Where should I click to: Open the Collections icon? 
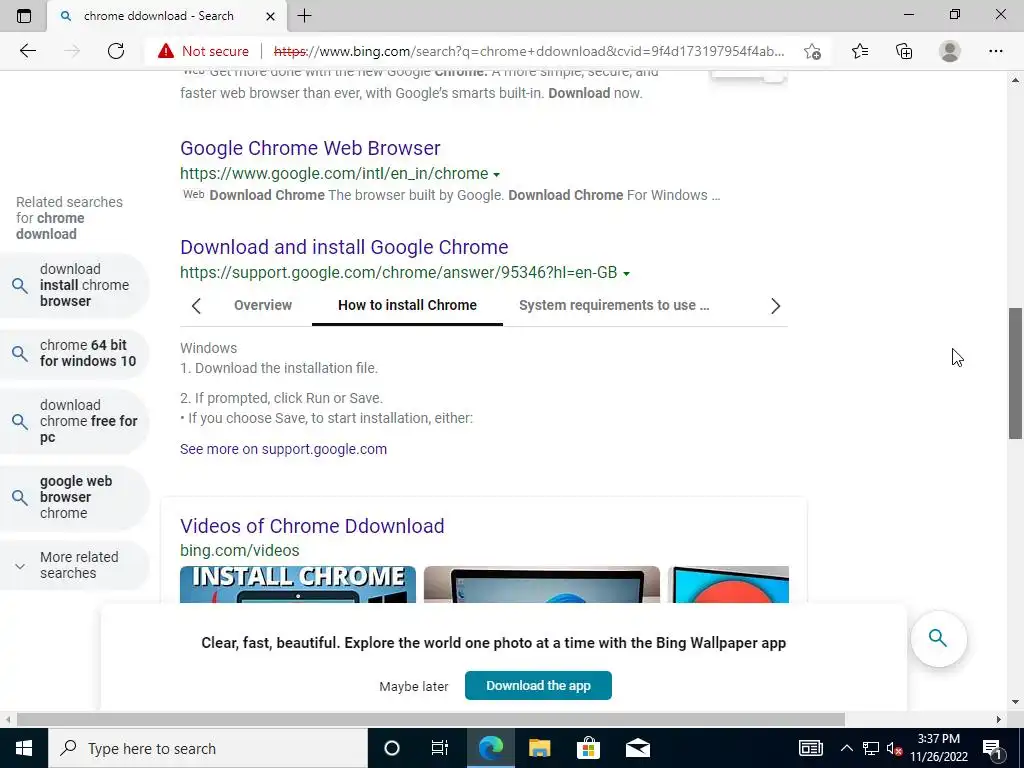point(904,51)
